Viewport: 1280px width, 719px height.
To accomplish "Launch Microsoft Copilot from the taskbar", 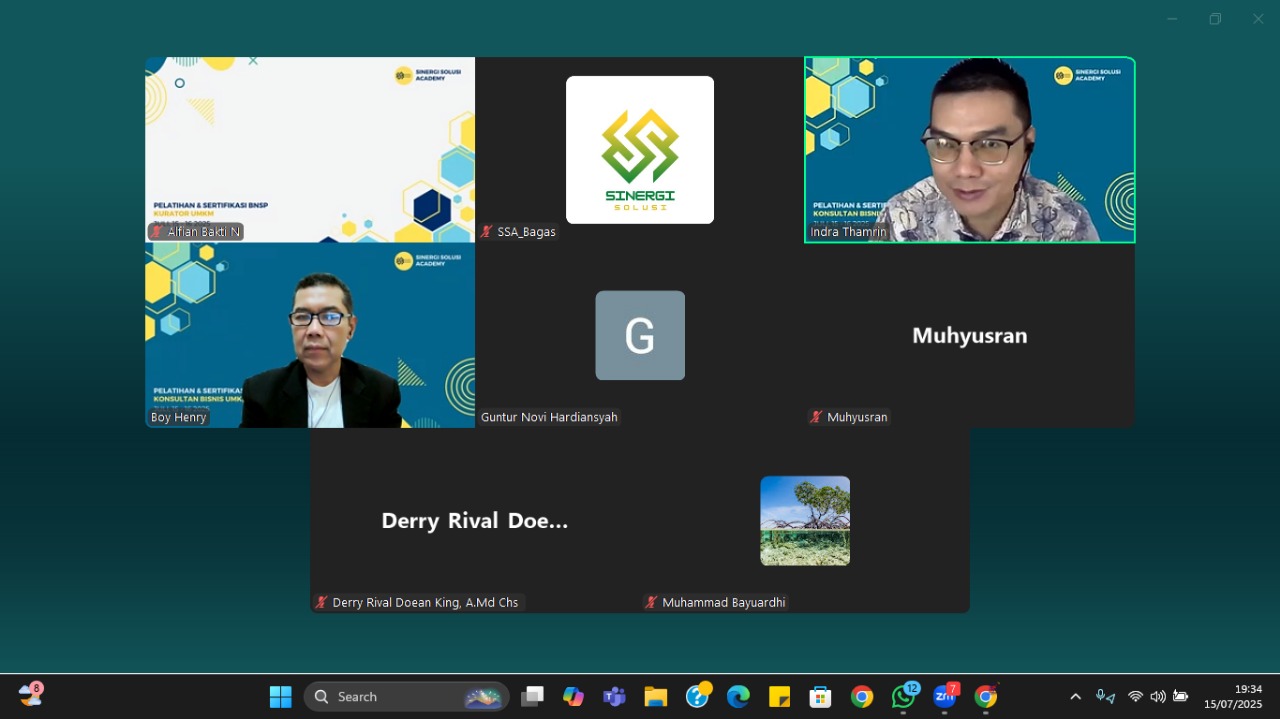I will pyautogui.click(x=573, y=697).
